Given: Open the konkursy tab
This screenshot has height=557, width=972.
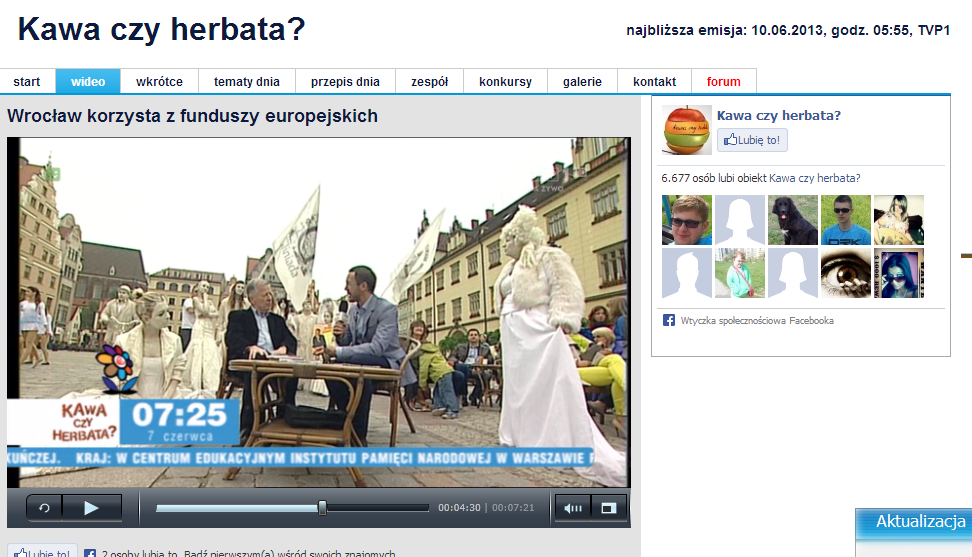Looking at the screenshot, I should tap(505, 82).
